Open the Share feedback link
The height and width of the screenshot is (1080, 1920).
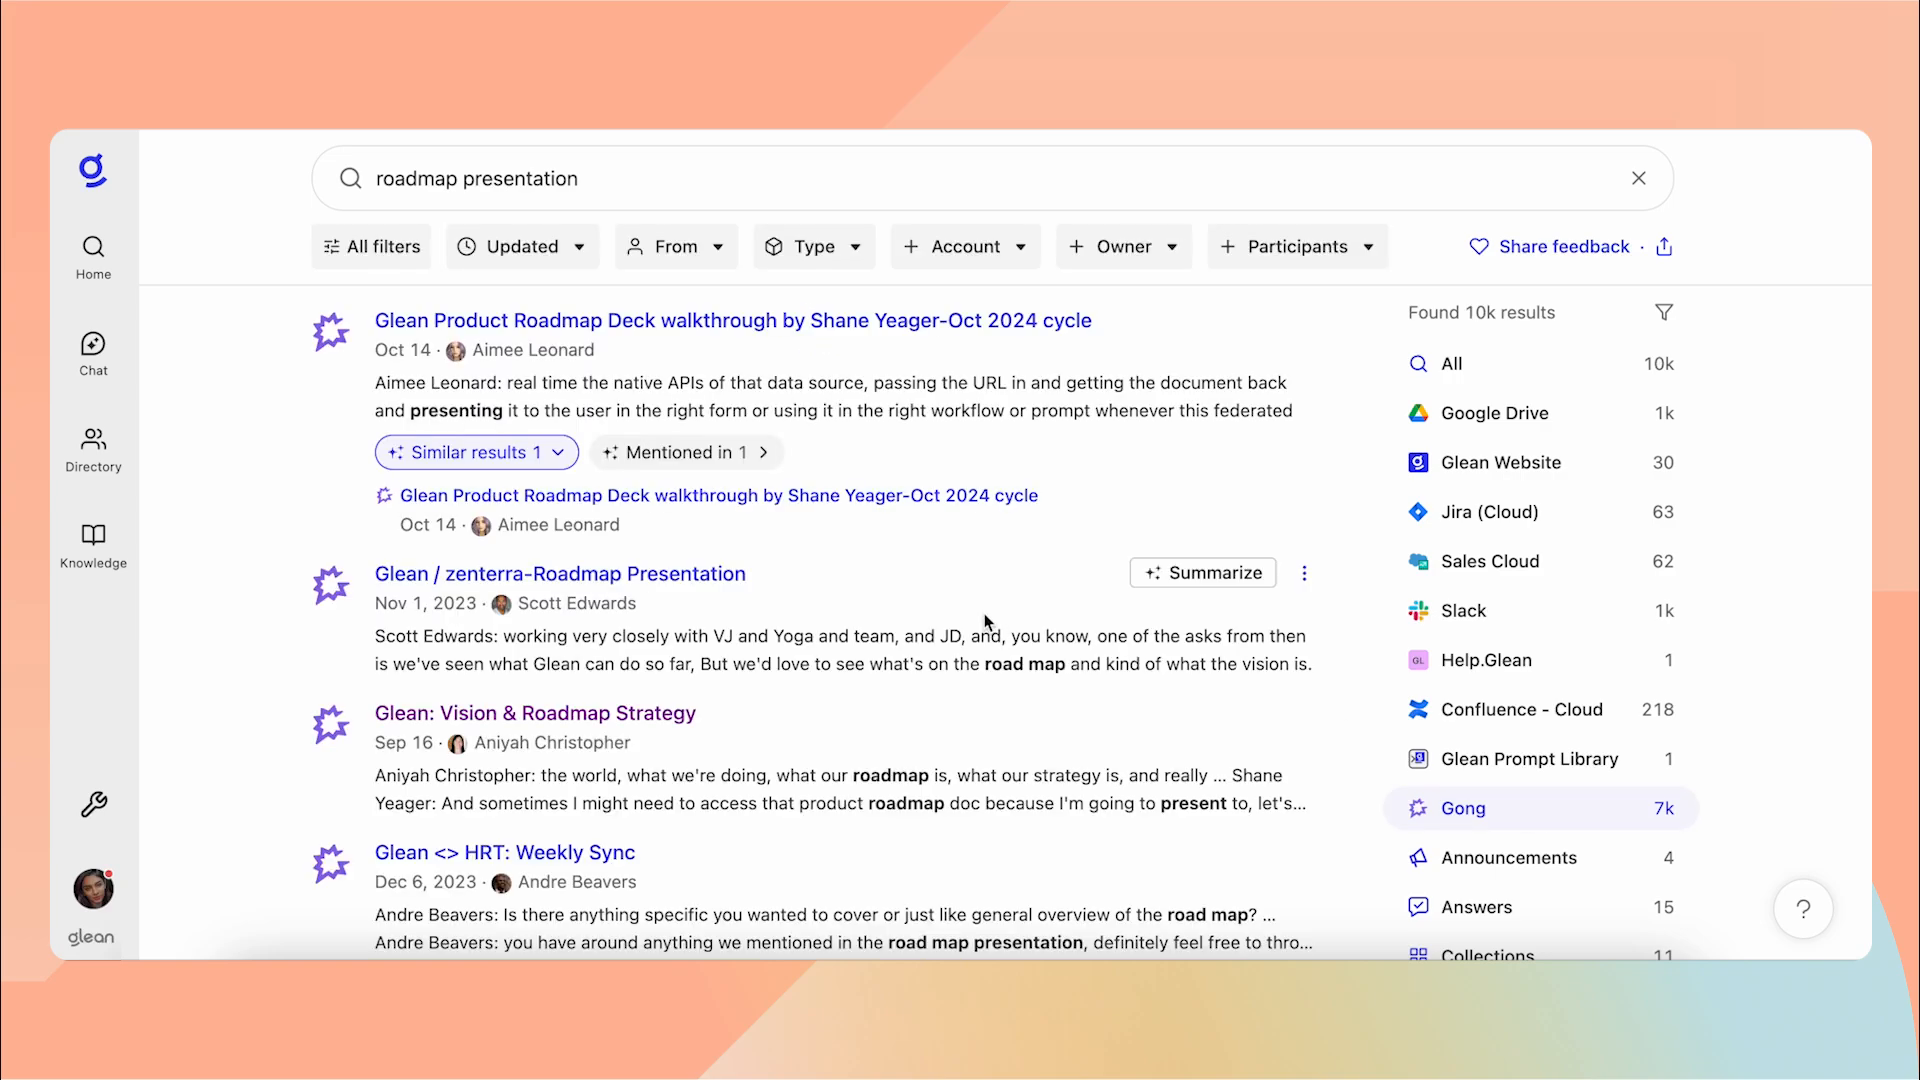[x=1562, y=246]
